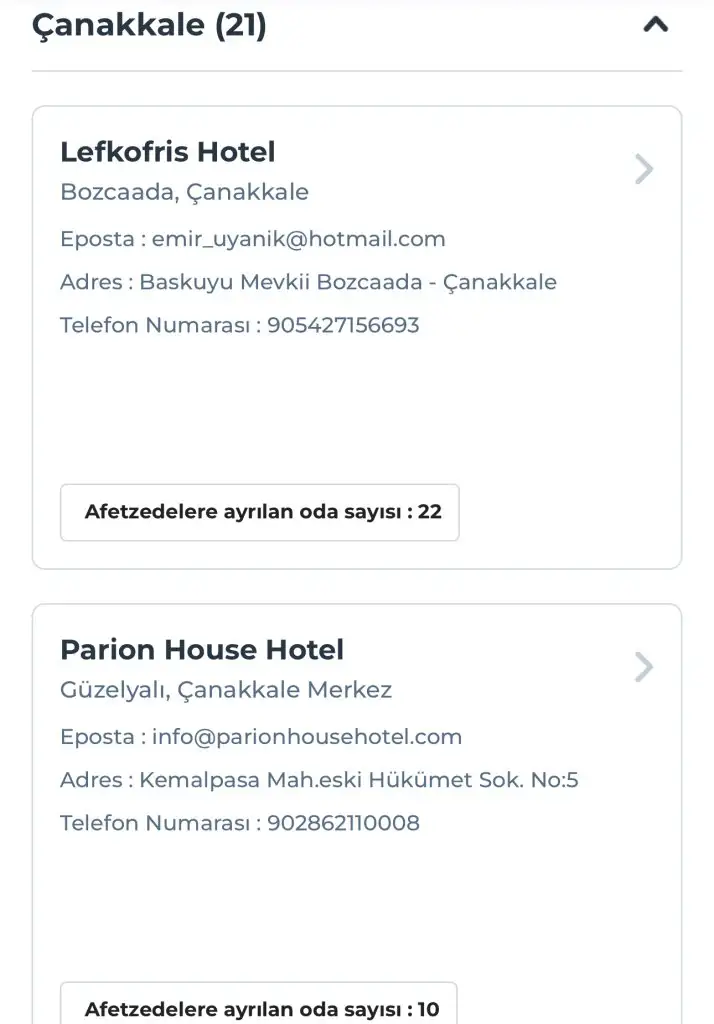Click Eposta label on Lefkofris Hotel card

click(x=96, y=239)
